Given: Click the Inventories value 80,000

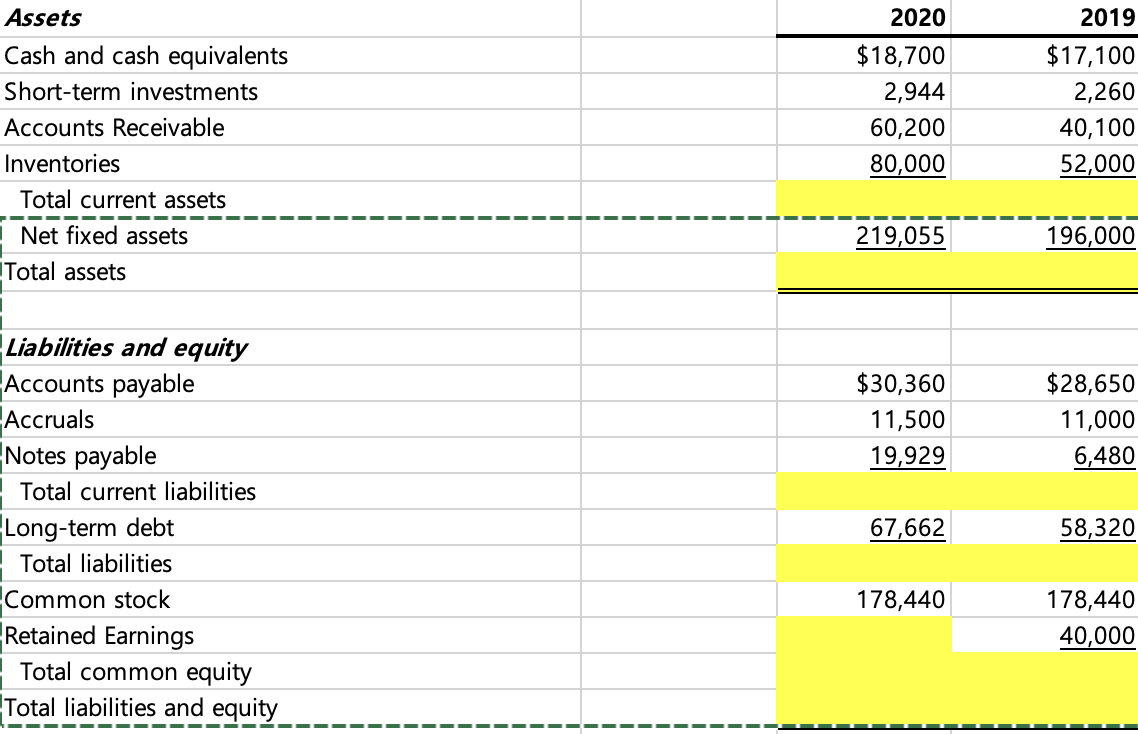Looking at the screenshot, I should point(905,163).
